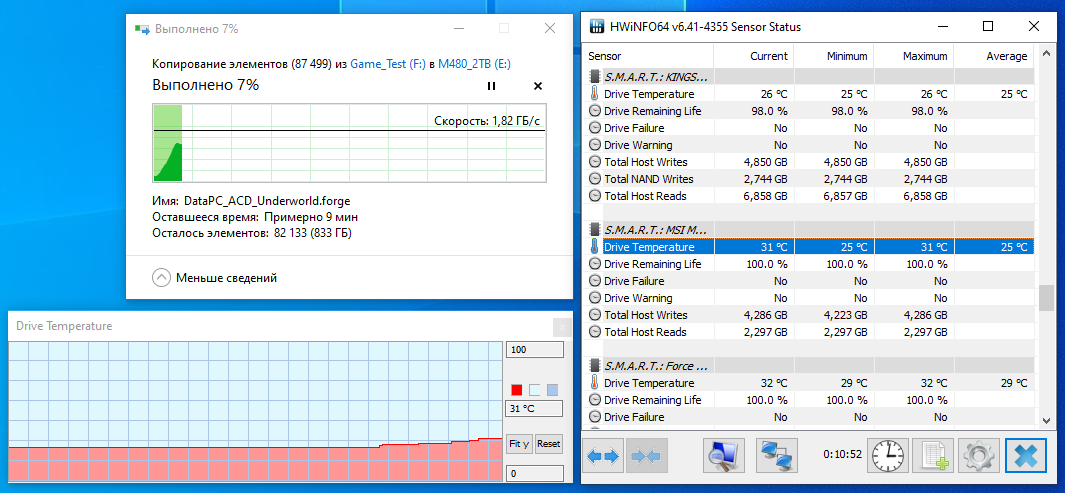Select the S.M.A.R.T.: KINGS... section header
Viewport: 1065px width, 493px height.
(655, 77)
